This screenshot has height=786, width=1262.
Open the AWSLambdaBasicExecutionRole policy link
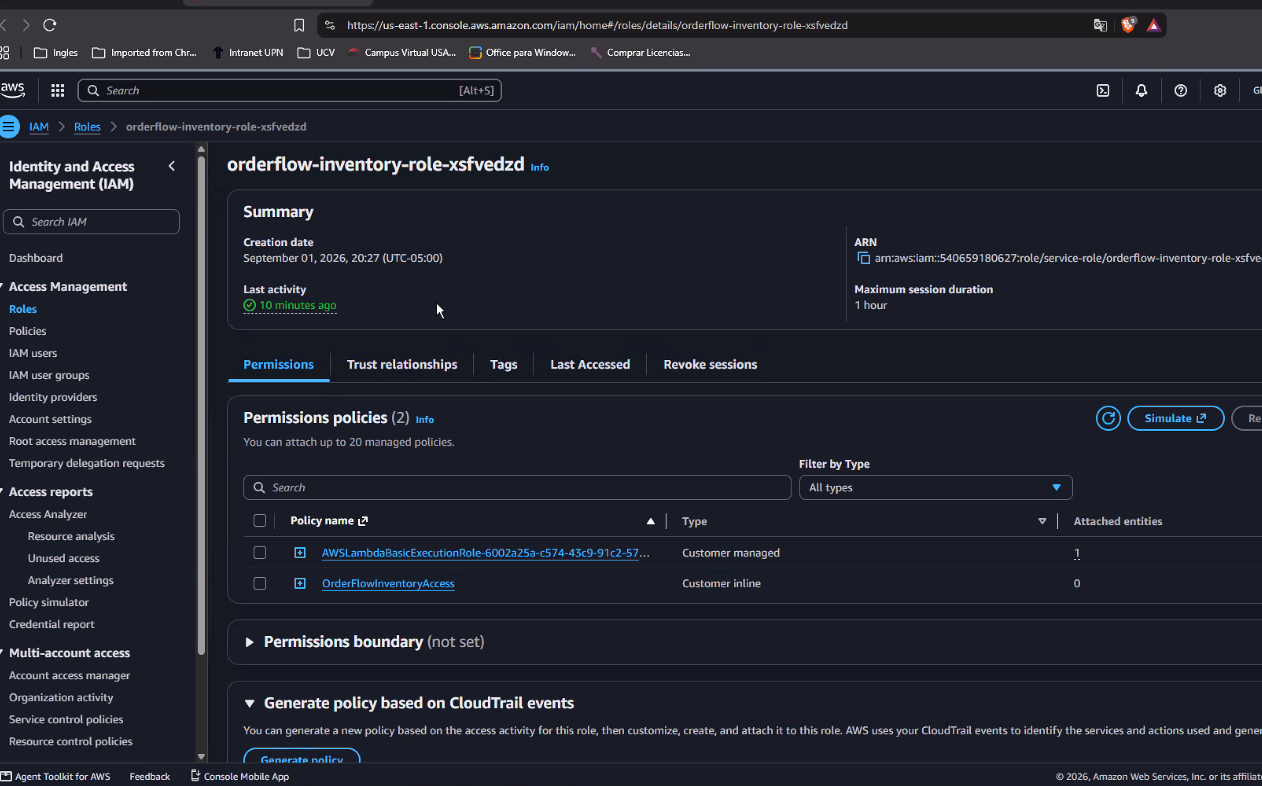[486, 553]
